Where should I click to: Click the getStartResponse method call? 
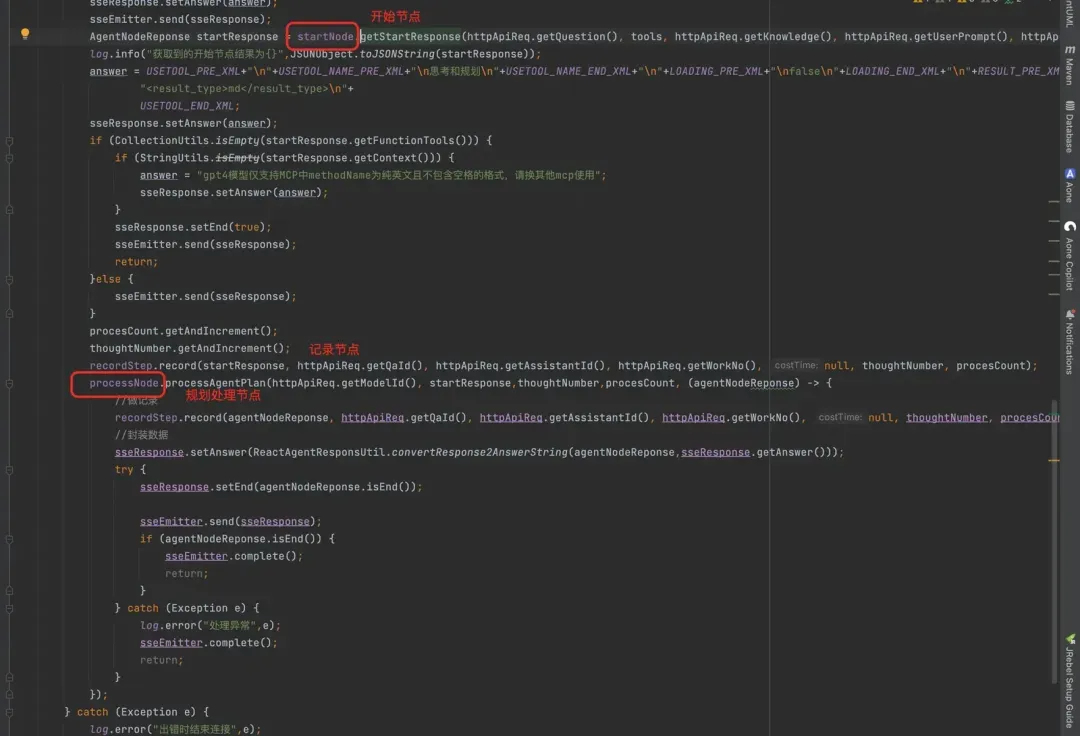411,36
